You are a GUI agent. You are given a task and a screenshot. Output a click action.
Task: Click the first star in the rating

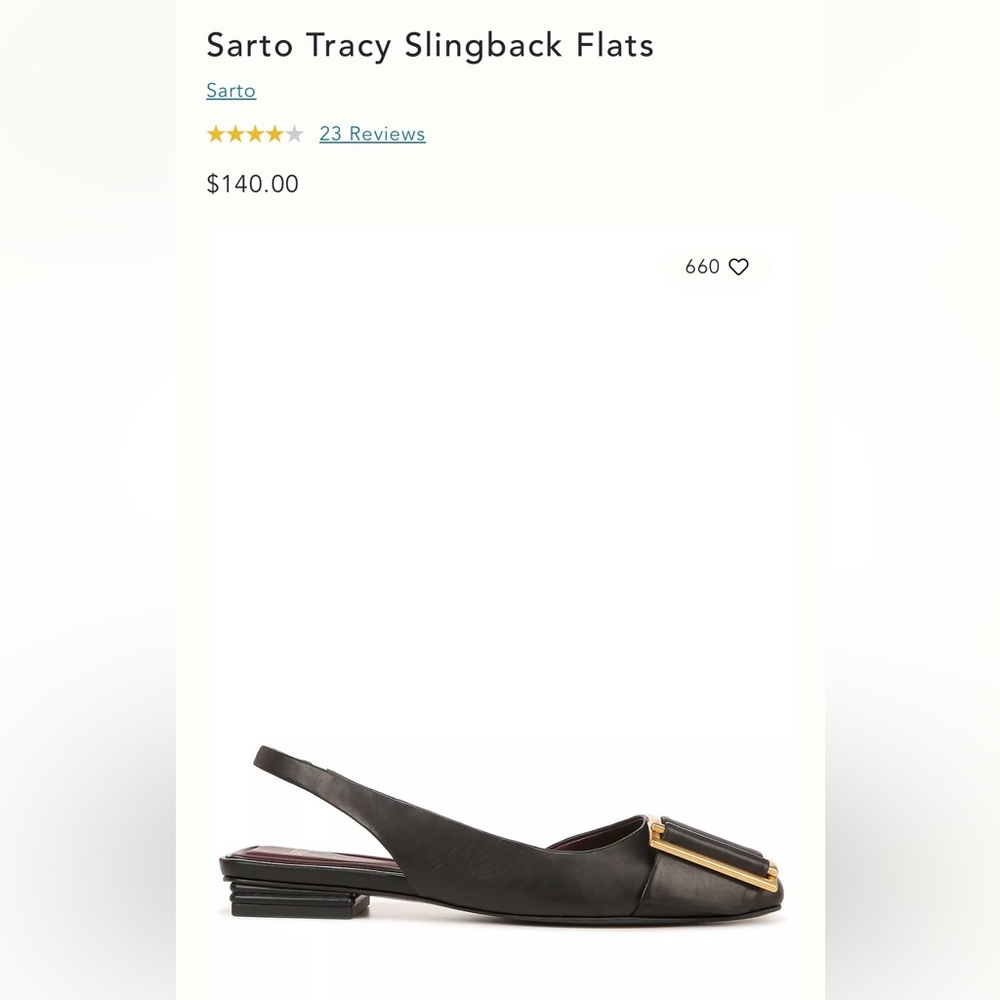214,133
